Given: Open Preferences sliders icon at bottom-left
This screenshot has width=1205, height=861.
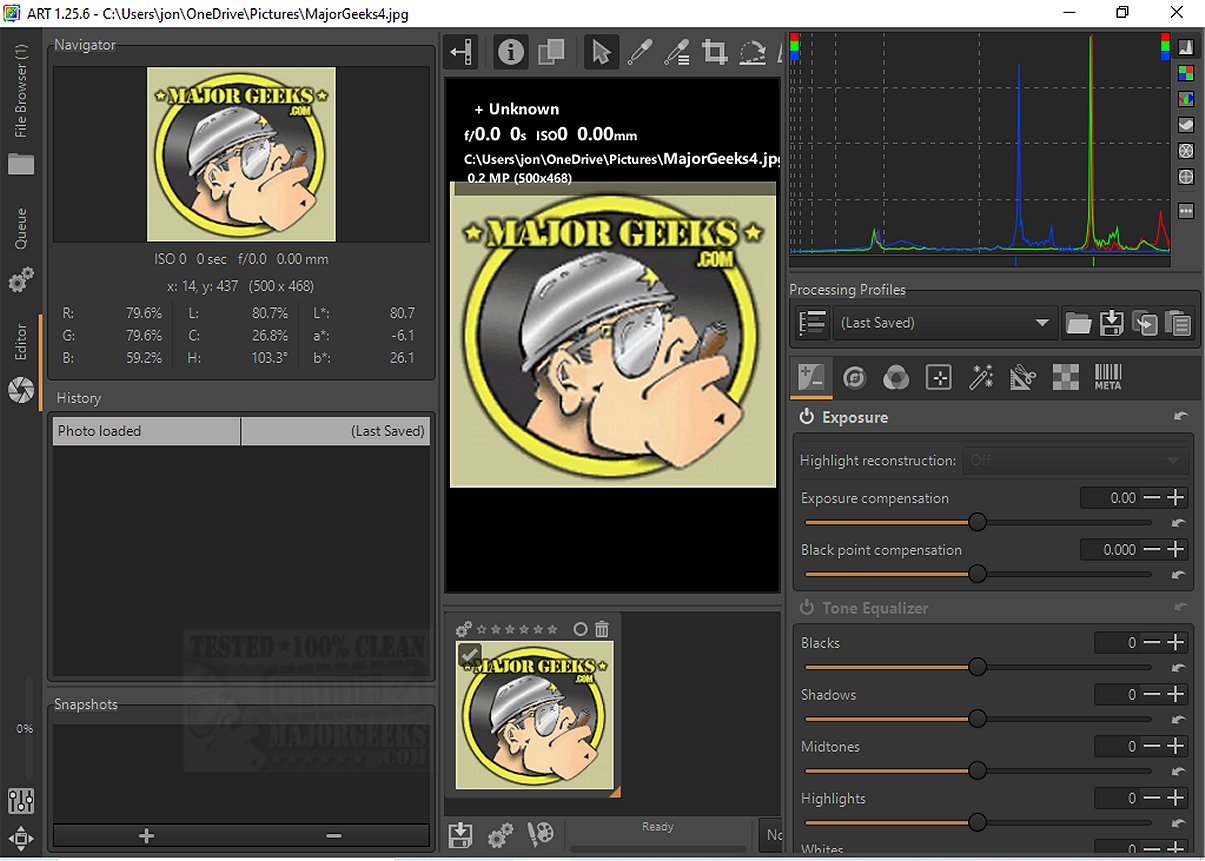Looking at the screenshot, I should 21,801.
